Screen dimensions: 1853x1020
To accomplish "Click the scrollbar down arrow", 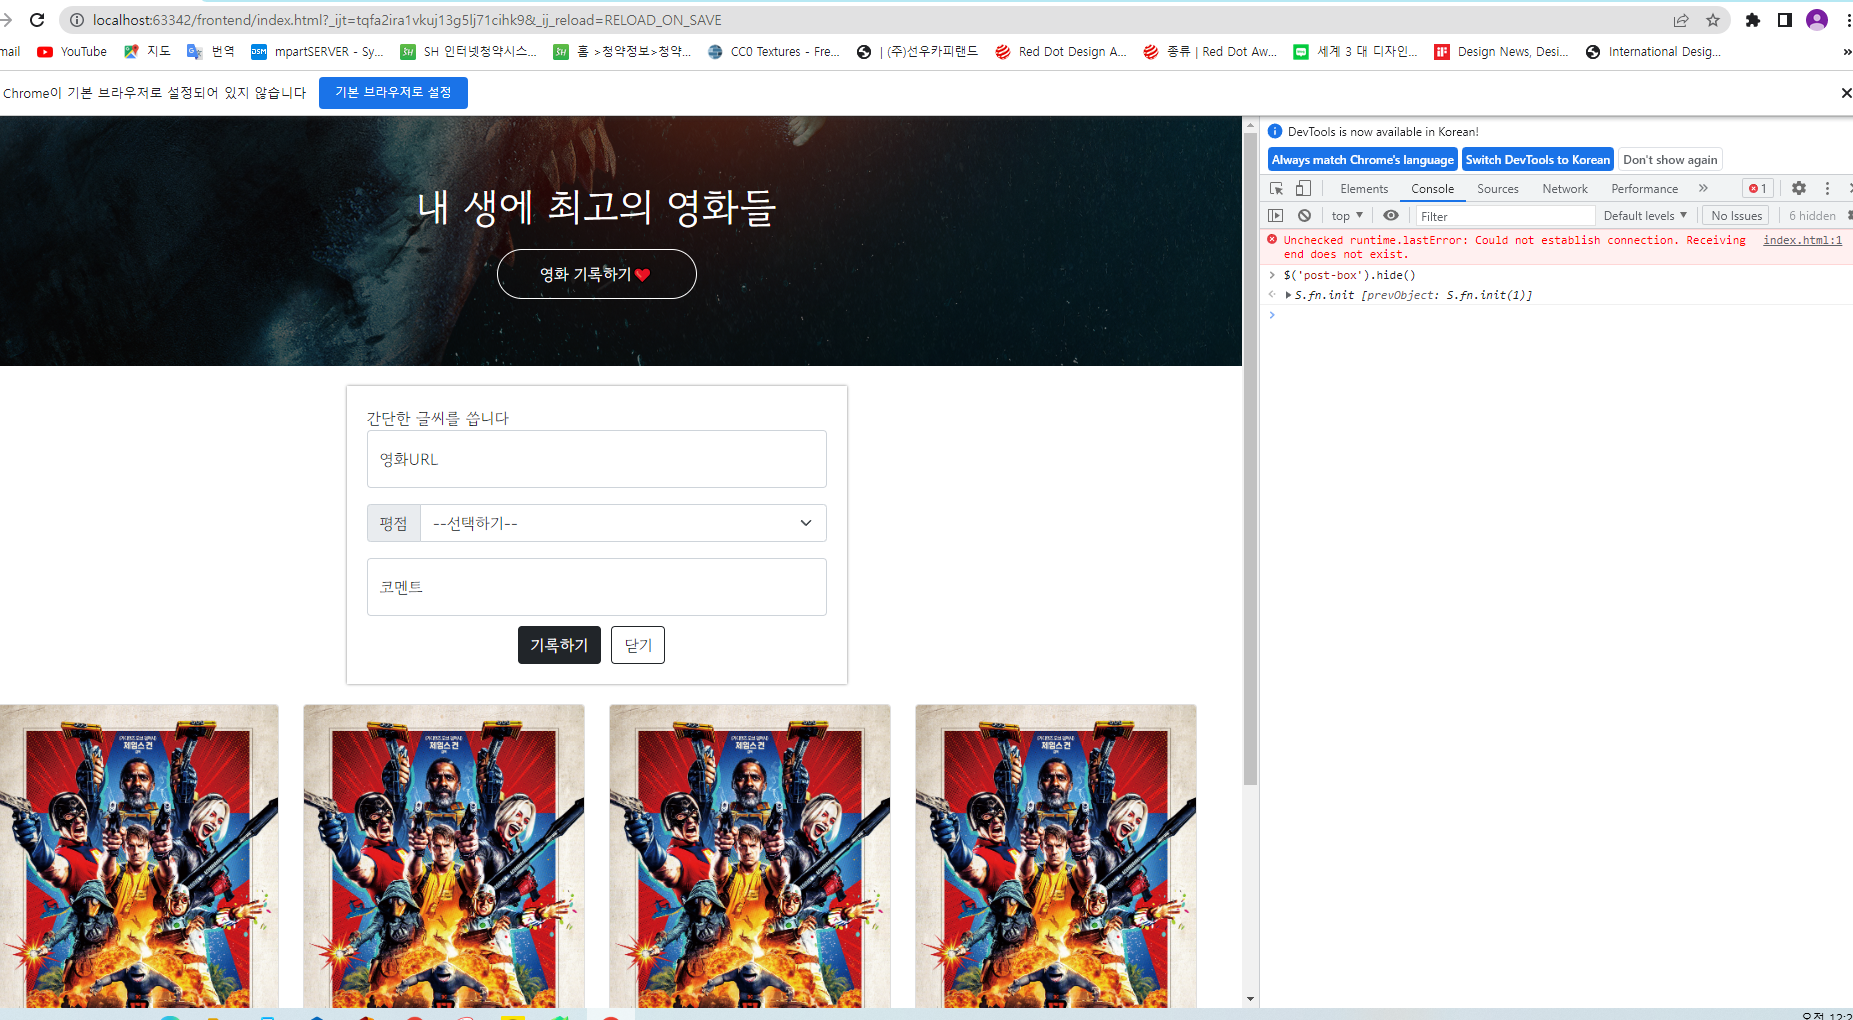I will 1250,999.
